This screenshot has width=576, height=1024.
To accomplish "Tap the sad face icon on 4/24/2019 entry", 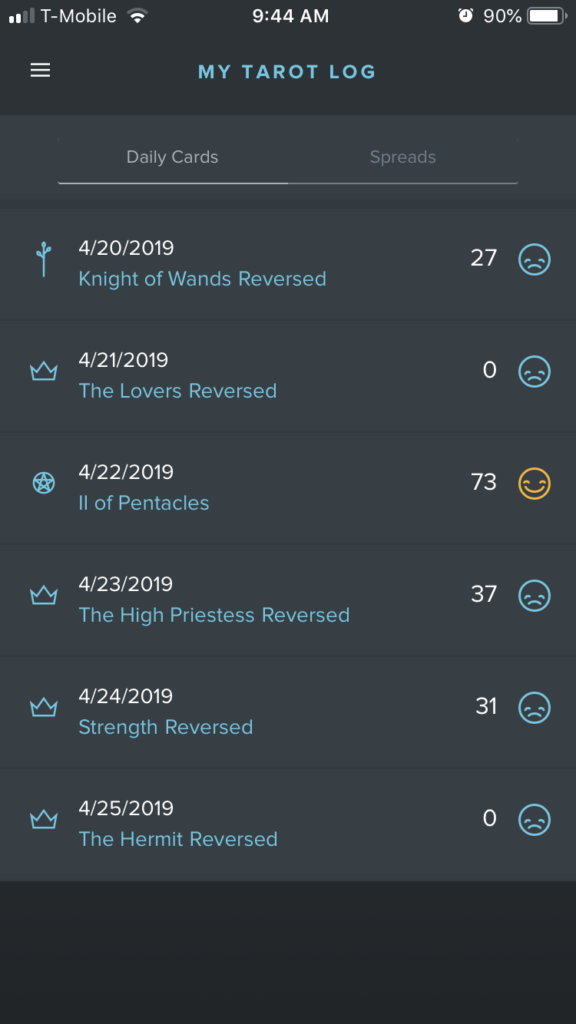I will click(534, 707).
